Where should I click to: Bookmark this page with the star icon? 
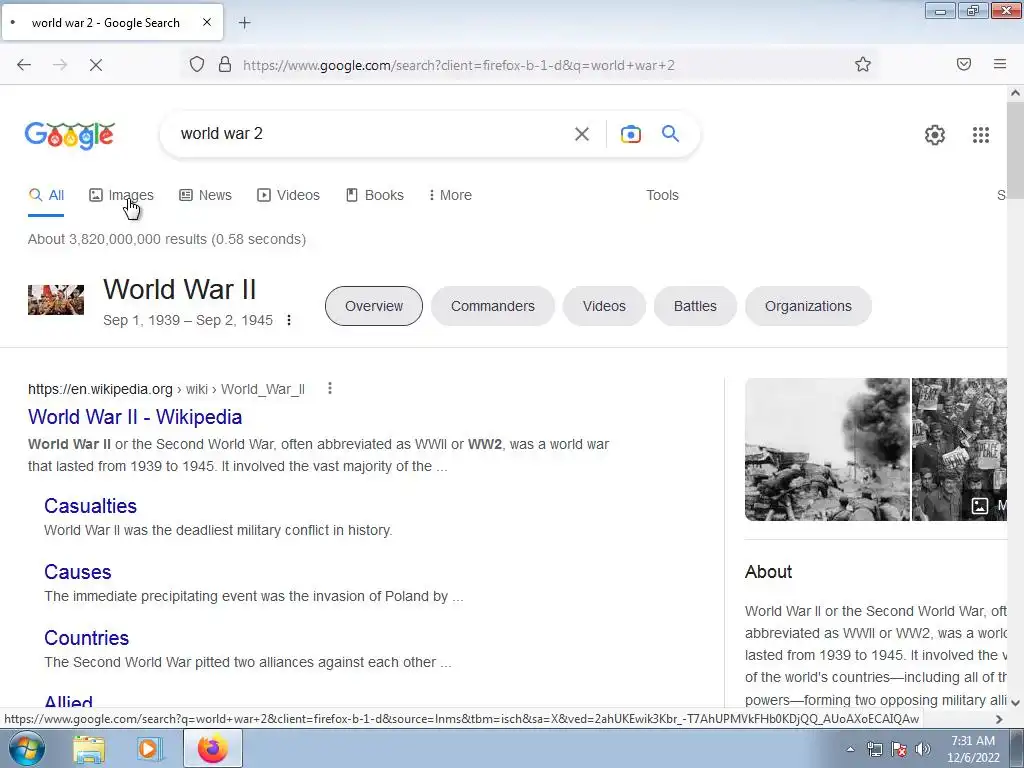tap(863, 64)
